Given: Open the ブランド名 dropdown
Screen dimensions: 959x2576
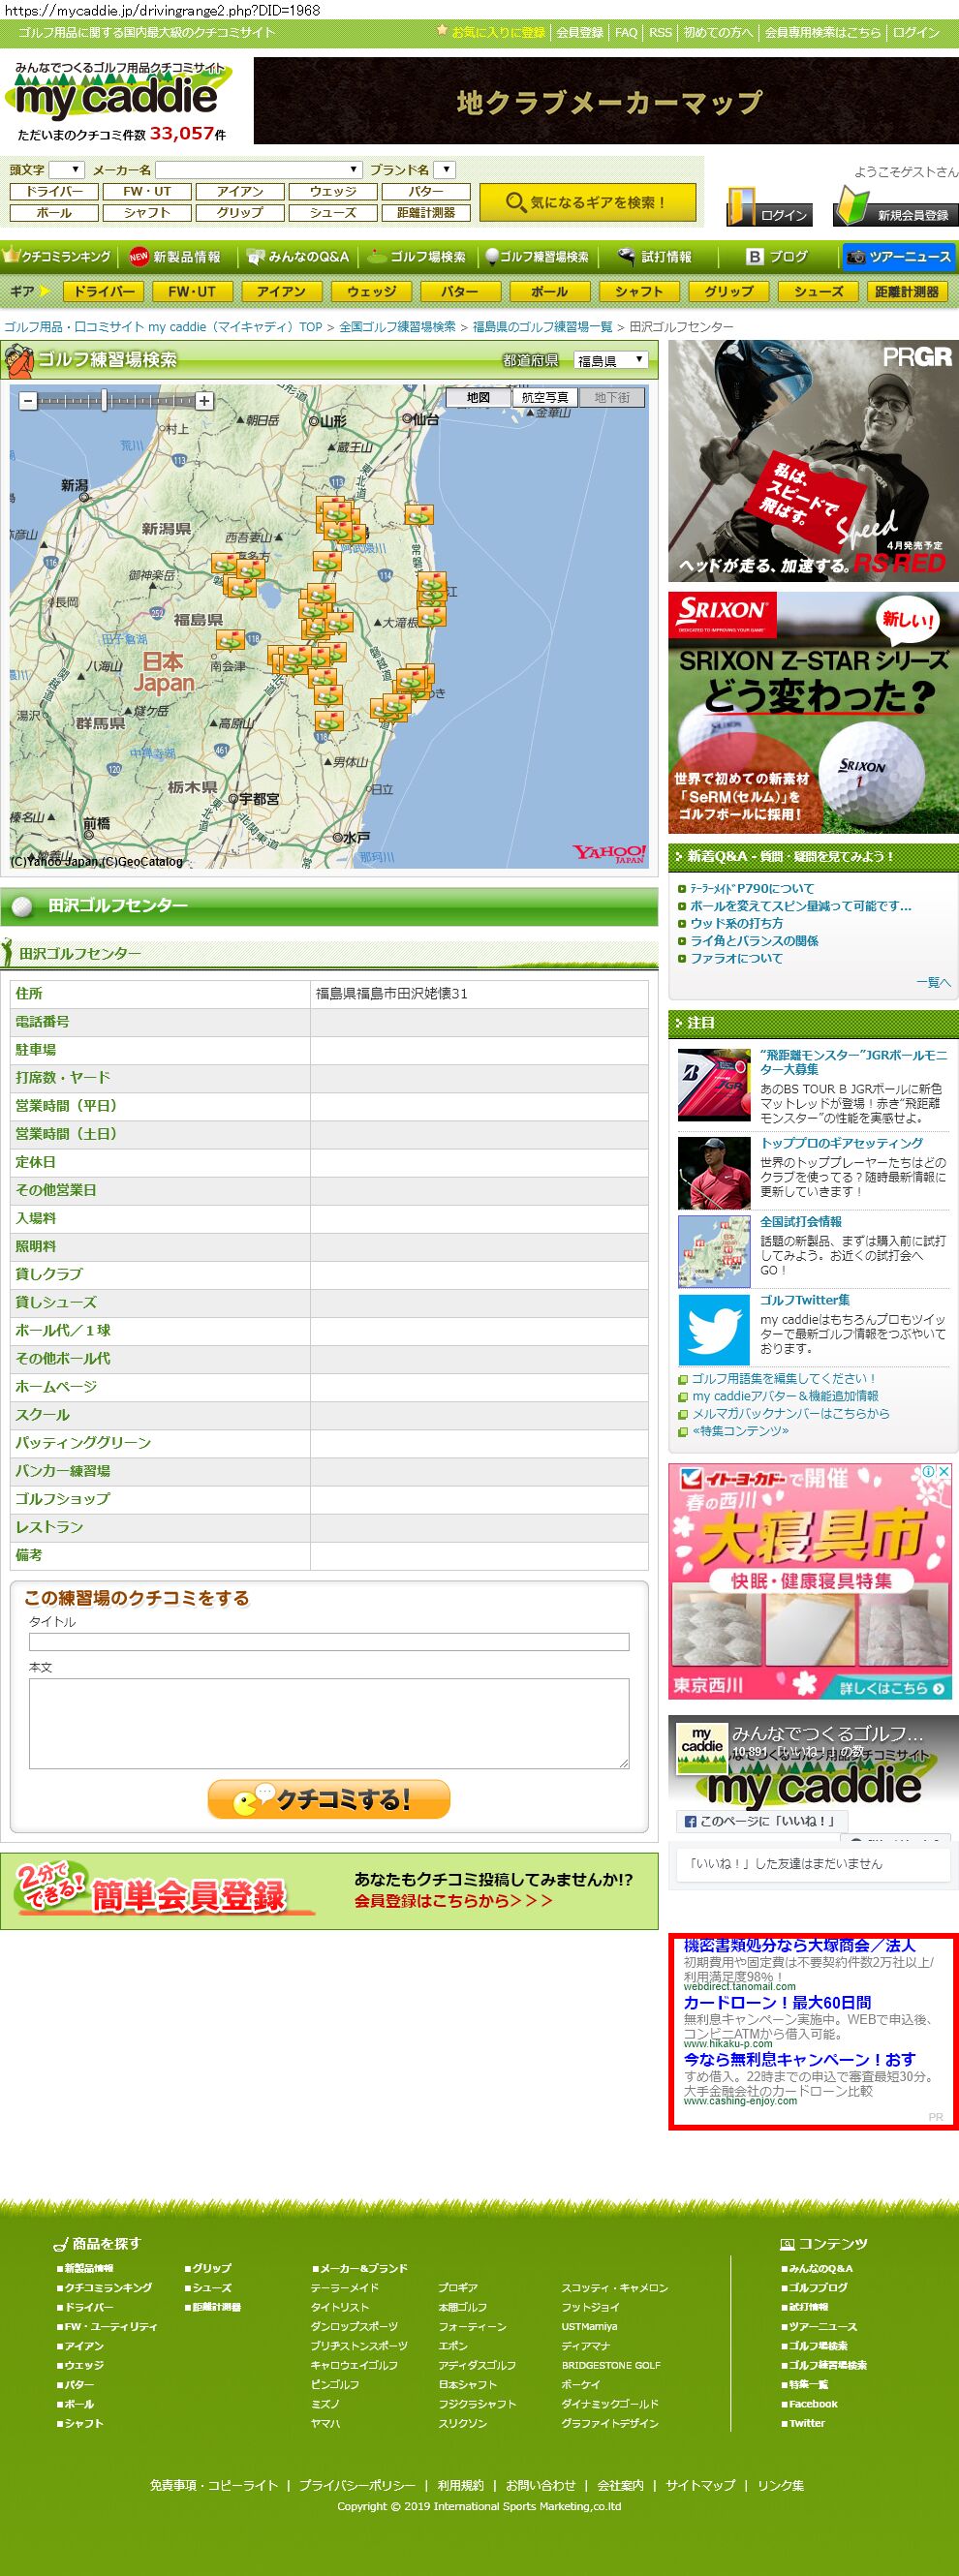Looking at the screenshot, I should click(446, 169).
